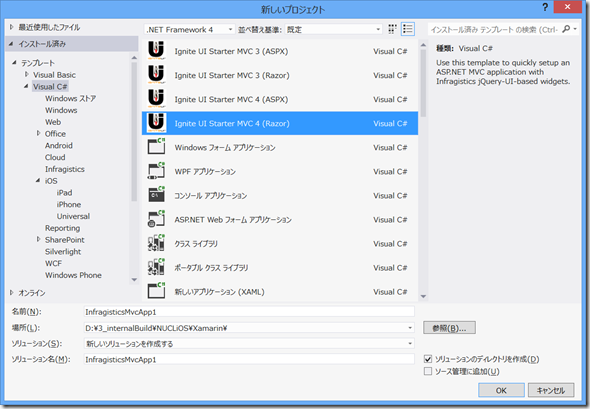The height and width of the screenshot is (409, 590).
Task: Expand the Visual Basic node arrow
Action: pos(27,75)
